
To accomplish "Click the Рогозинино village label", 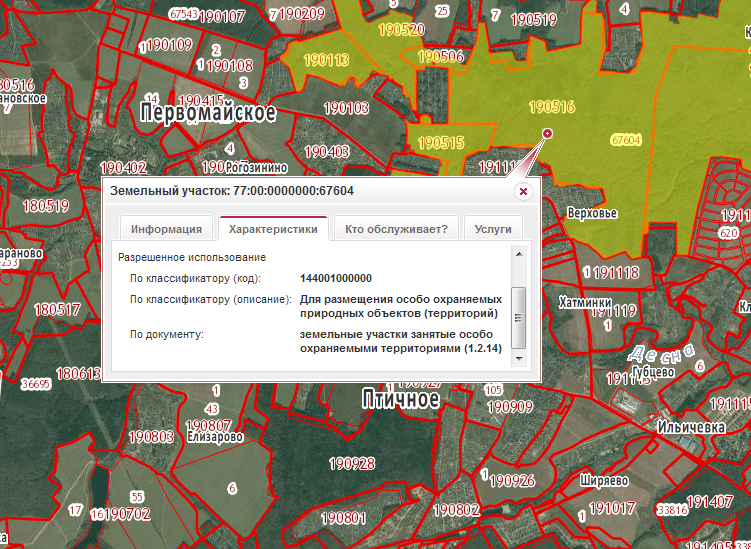I will 256,168.
